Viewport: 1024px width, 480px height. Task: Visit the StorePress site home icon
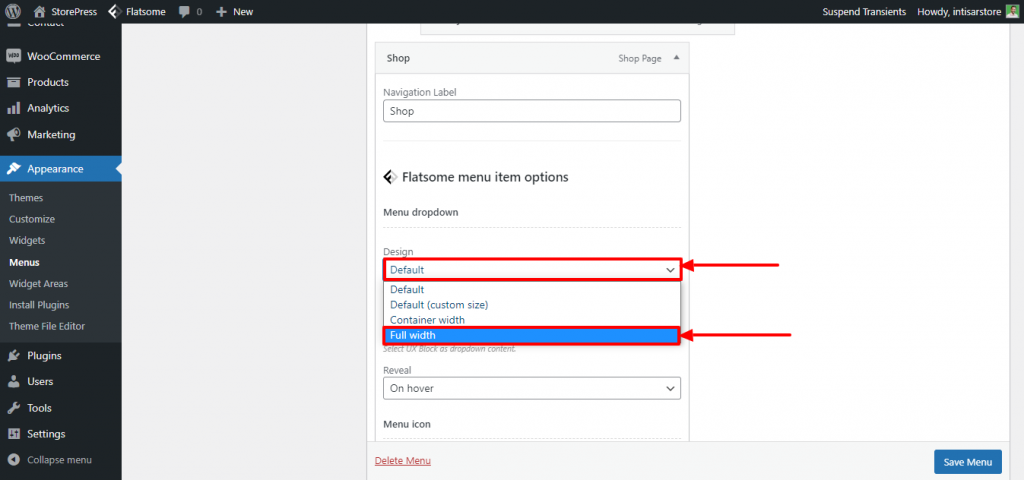point(40,11)
